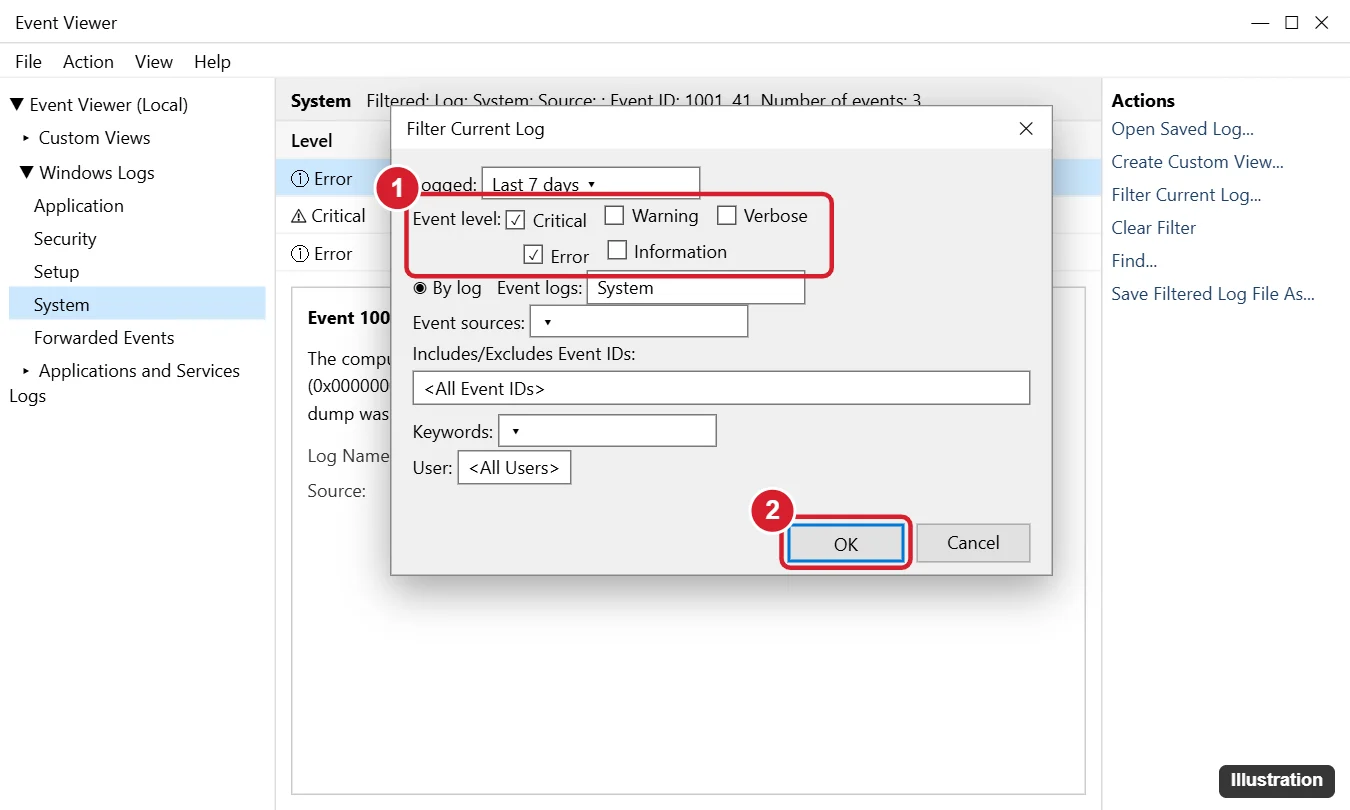
Task: Minimize the Event Viewer window
Action: coord(1260,22)
